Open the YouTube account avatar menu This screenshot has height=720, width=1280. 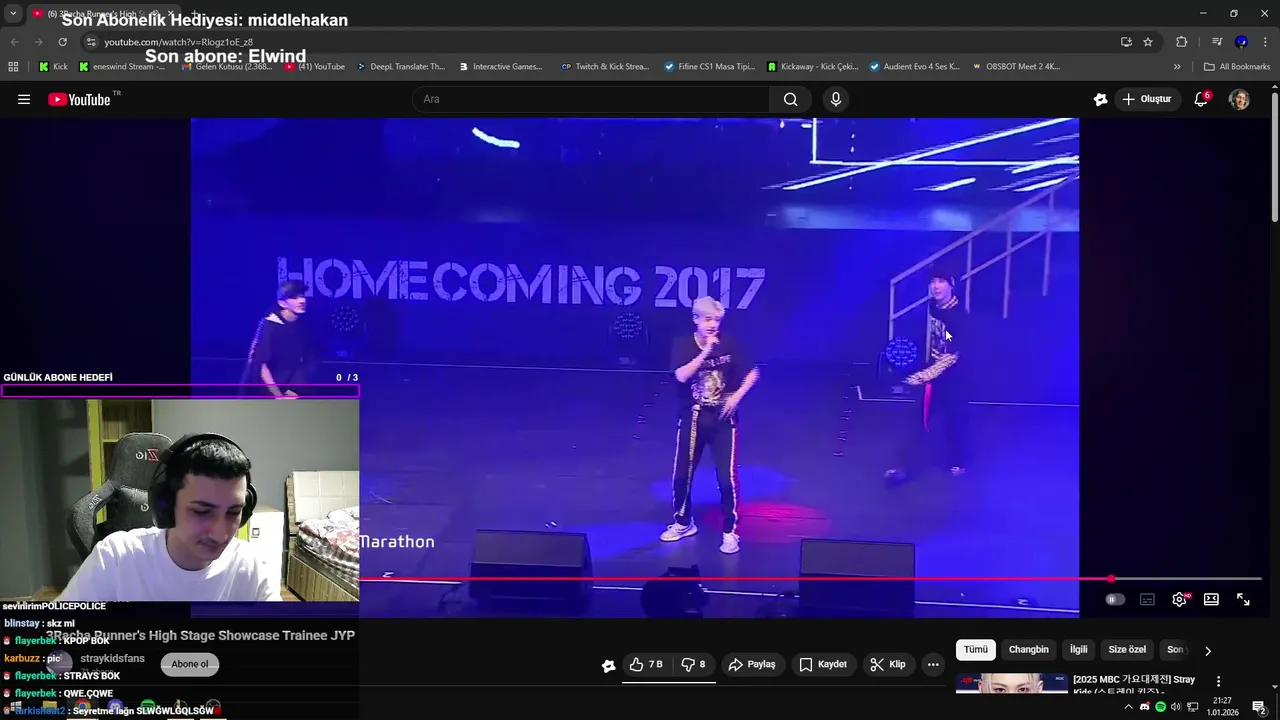pyautogui.click(x=1239, y=99)
